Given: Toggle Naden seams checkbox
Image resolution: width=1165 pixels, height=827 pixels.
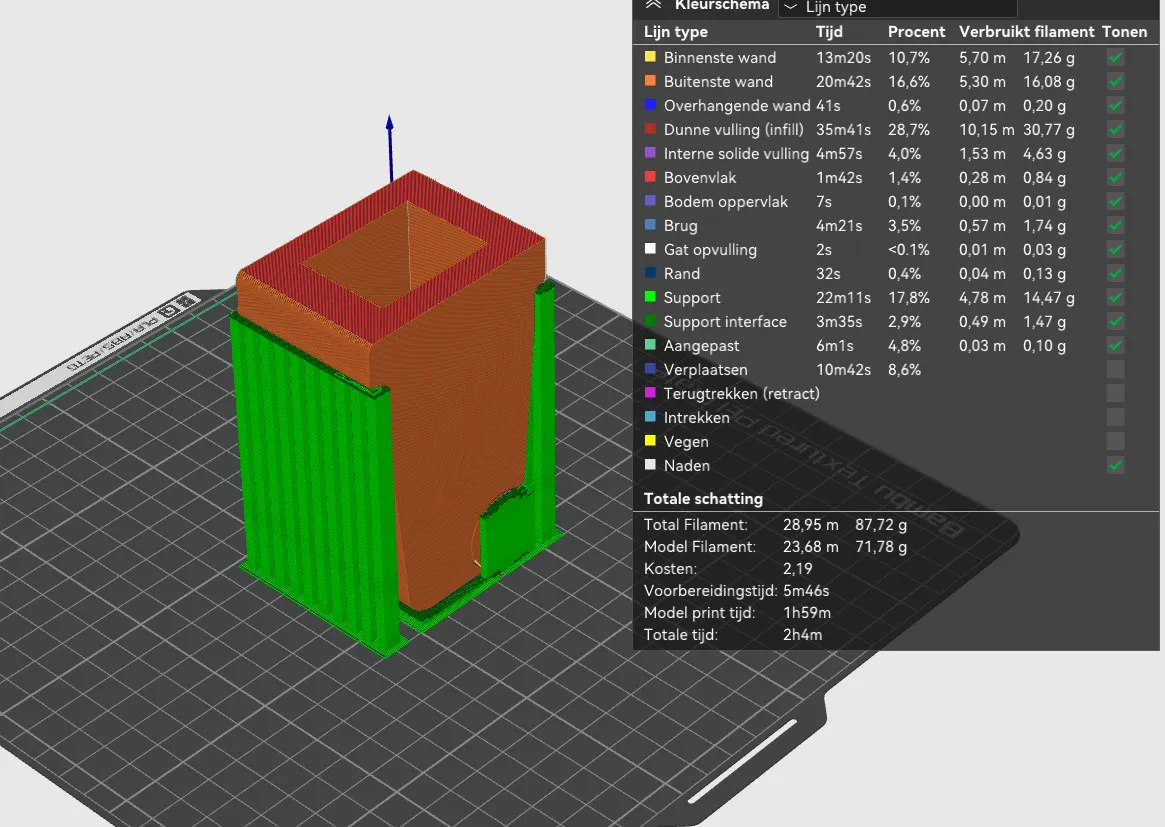Looking at the screenshot, I should [1114, 466].
